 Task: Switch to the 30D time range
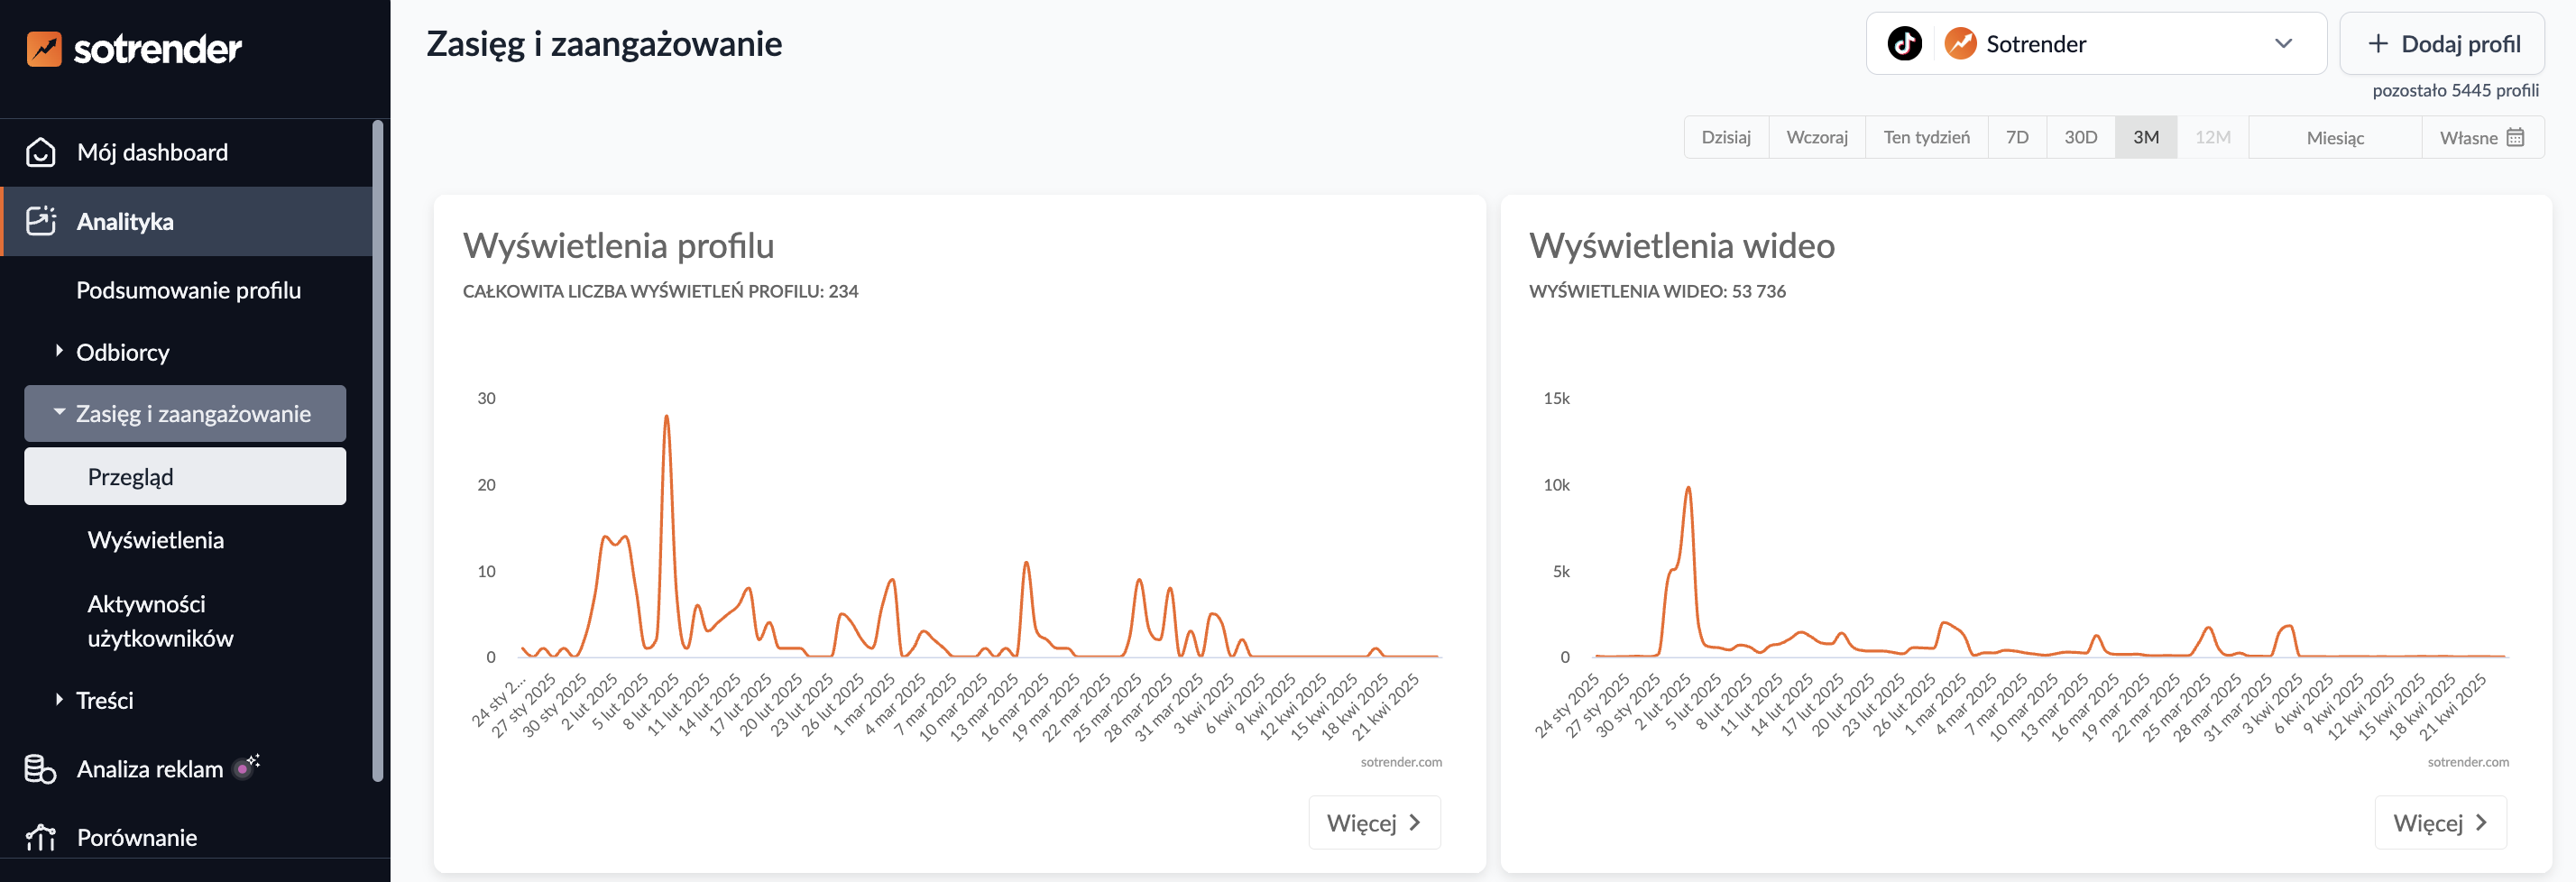click(2080, 137)
